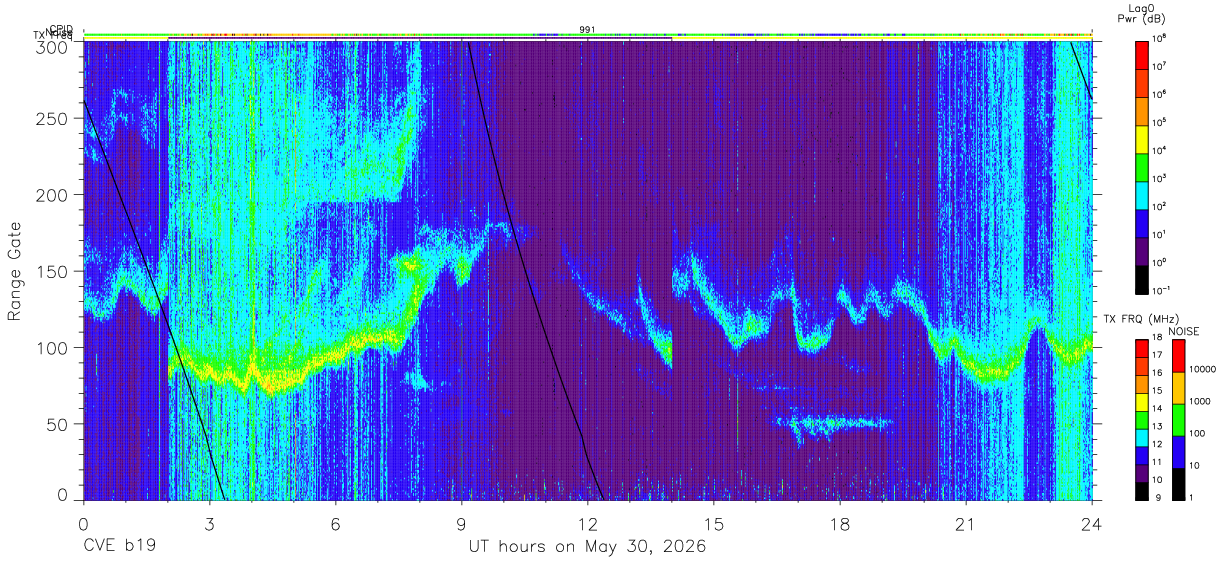This screenshot has height=567, width=1228.
Task: Click the '100' tick on the Range Gate axis
Action: click(50, 348)
